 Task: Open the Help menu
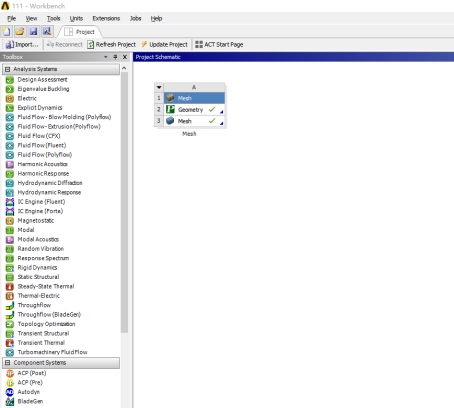tap(156, 18)
